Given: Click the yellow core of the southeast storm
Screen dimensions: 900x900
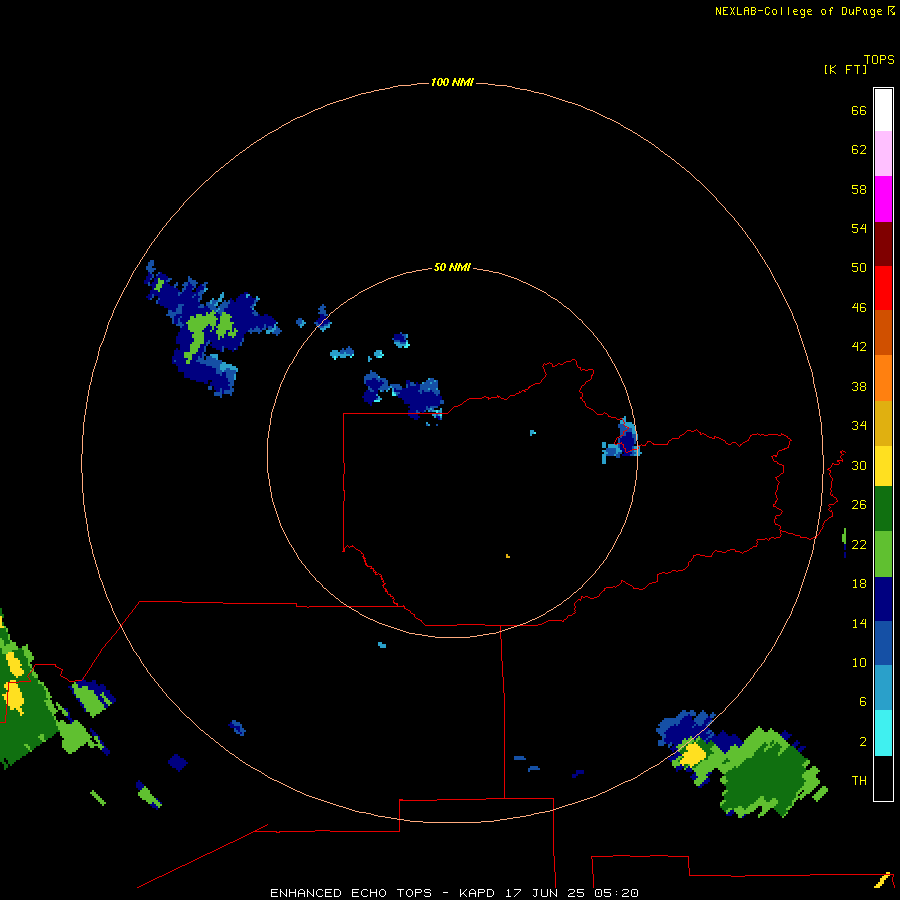Looking at the screenshot, I should (x=693, y=754).
